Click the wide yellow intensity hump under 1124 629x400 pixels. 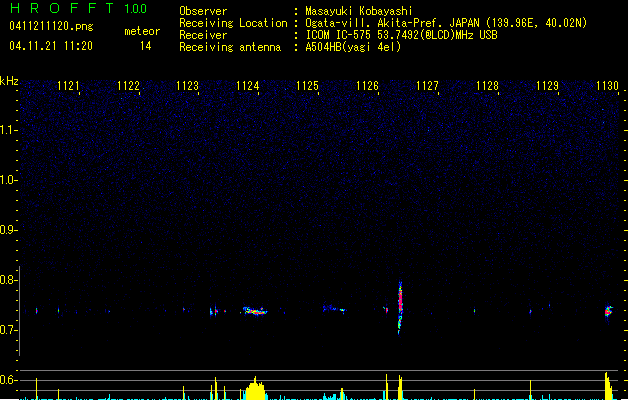[255, 388]
